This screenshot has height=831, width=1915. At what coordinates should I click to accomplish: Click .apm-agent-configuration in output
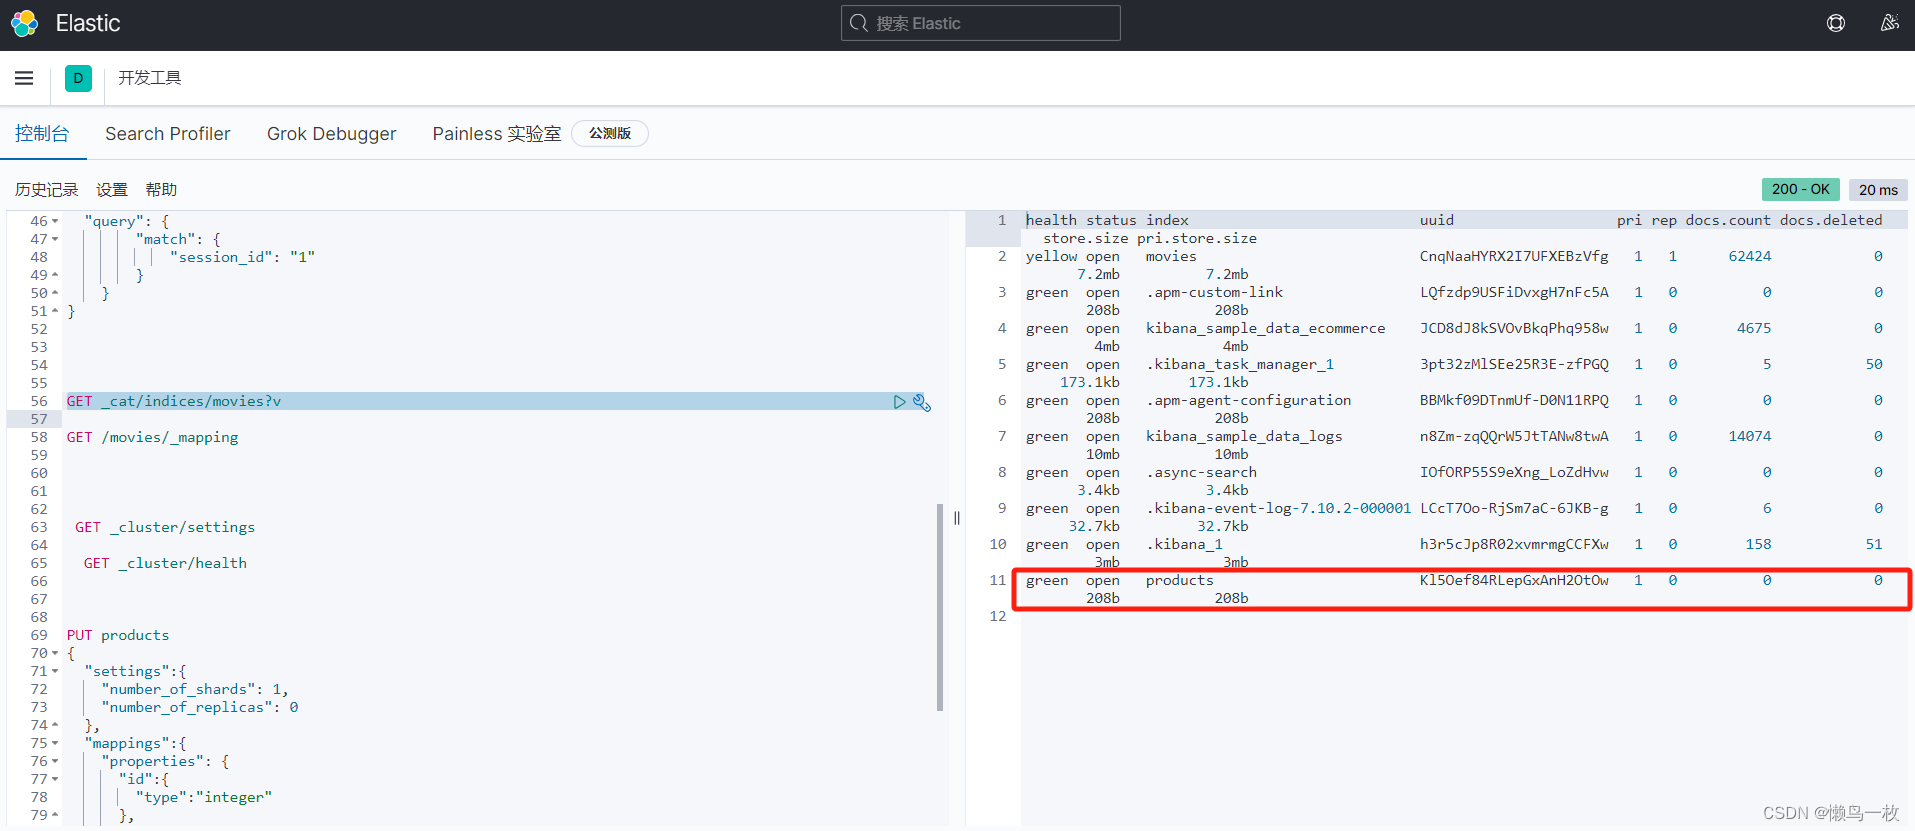(1249, 400)
